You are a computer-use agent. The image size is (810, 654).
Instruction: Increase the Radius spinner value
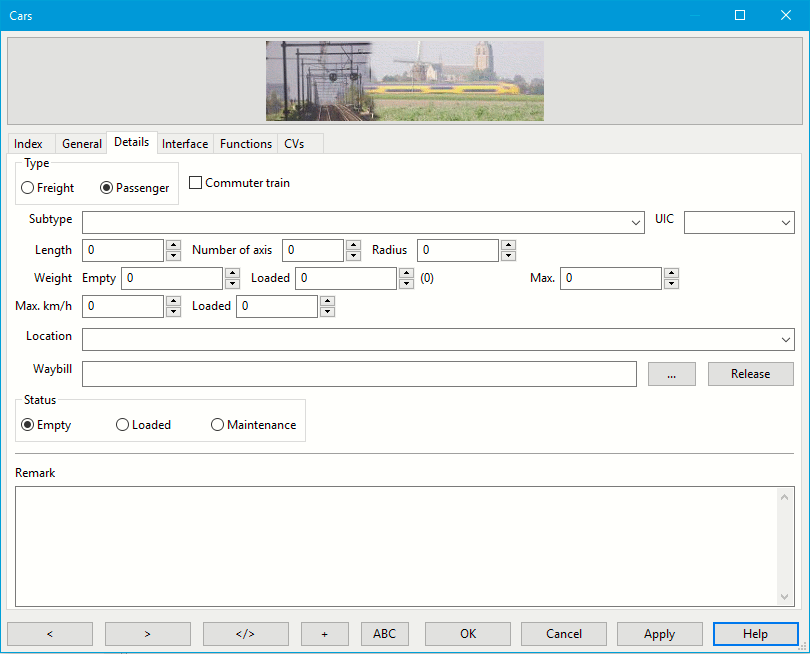(x=508, y=245)
